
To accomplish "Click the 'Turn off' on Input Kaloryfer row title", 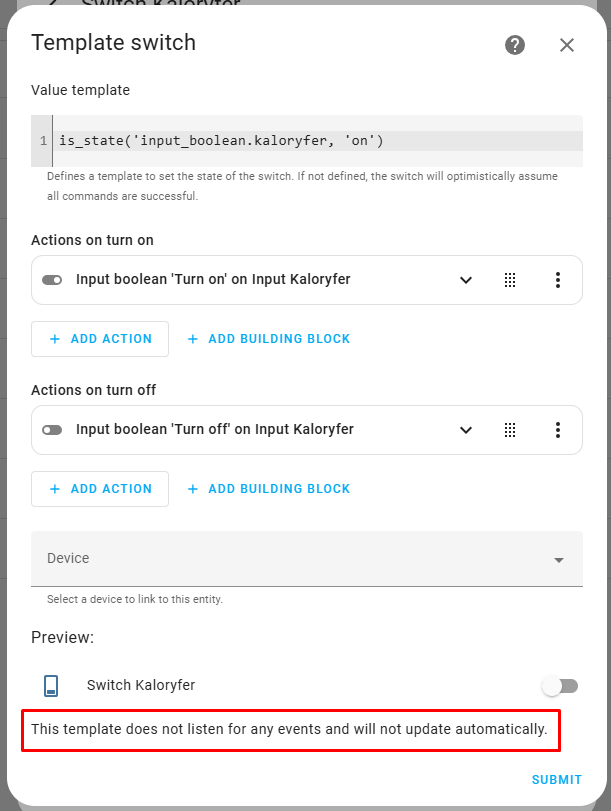I will point(215,430).
